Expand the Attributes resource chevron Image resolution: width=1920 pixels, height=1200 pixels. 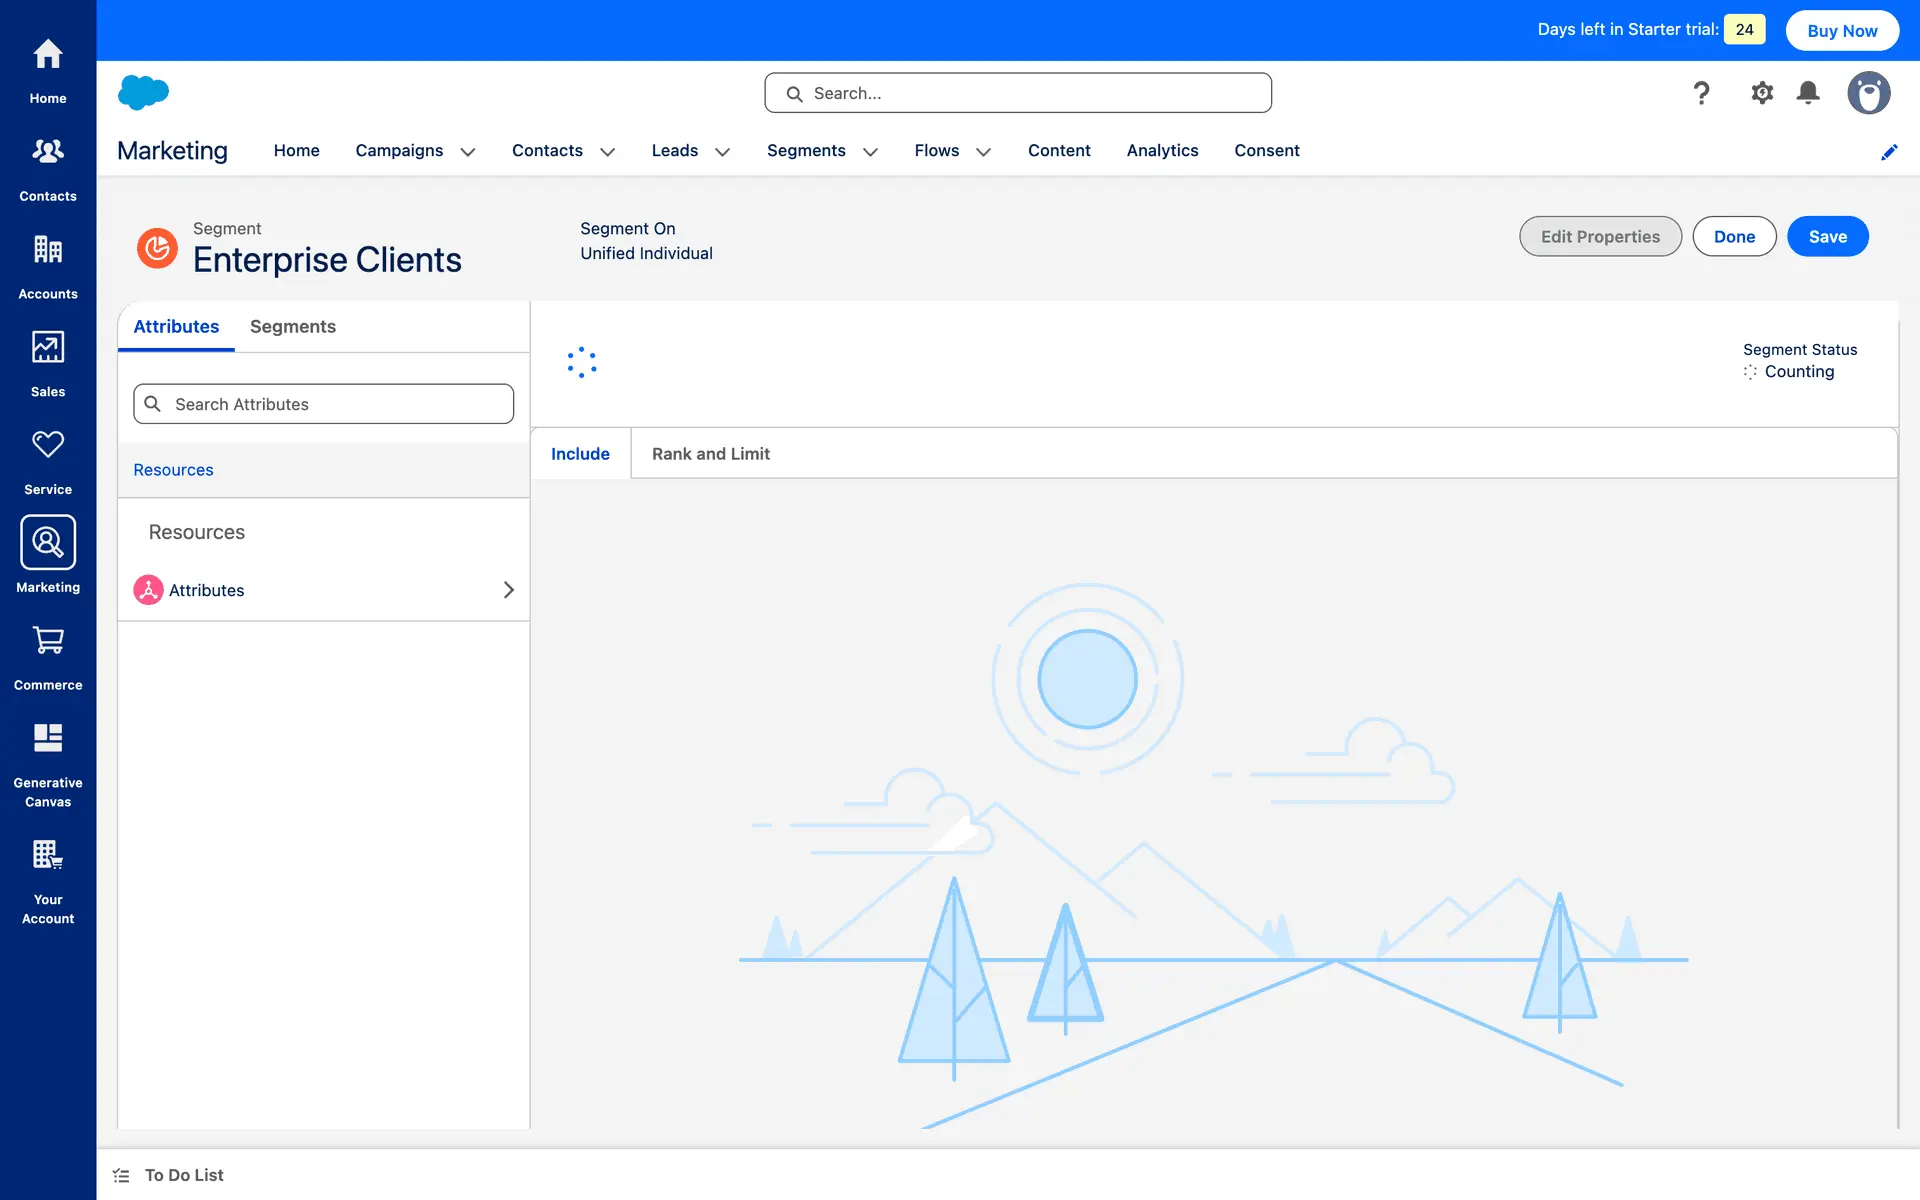(x=508, y=590)
